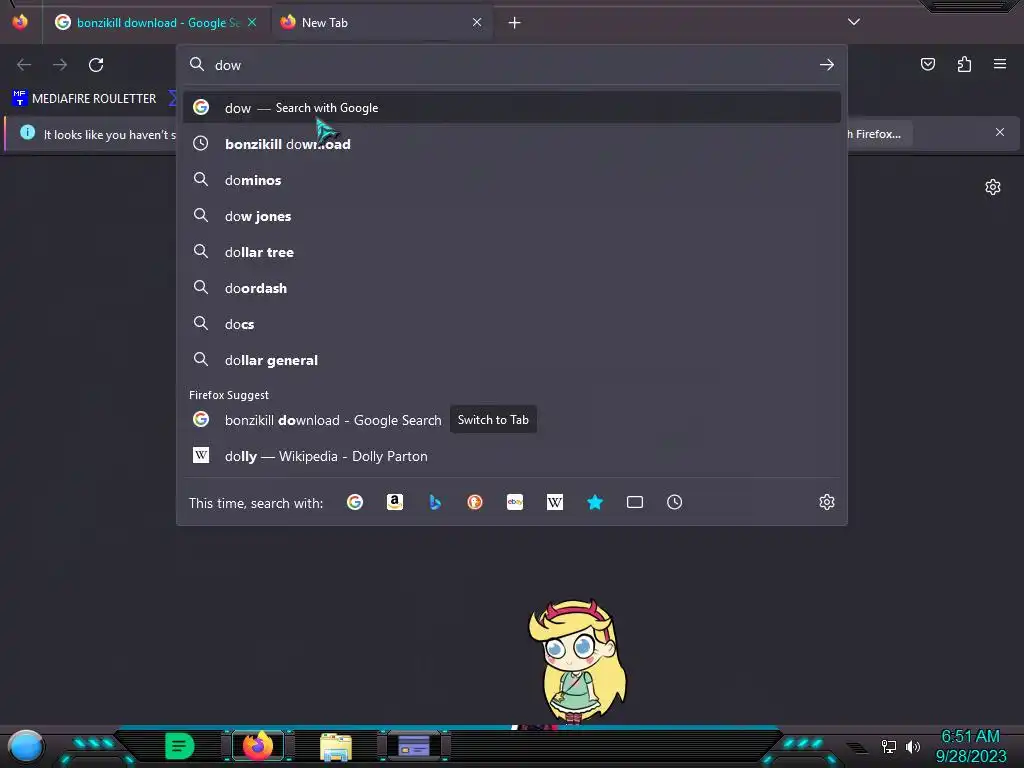Search this time with eBay
Viewport: 1024px width, 768px height.
tap(515, 502)
